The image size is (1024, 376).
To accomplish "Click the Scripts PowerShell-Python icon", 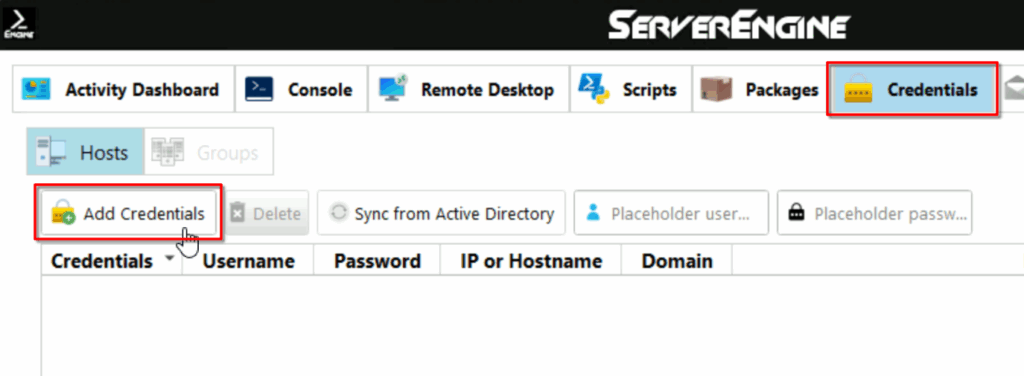I will point(594,89).
